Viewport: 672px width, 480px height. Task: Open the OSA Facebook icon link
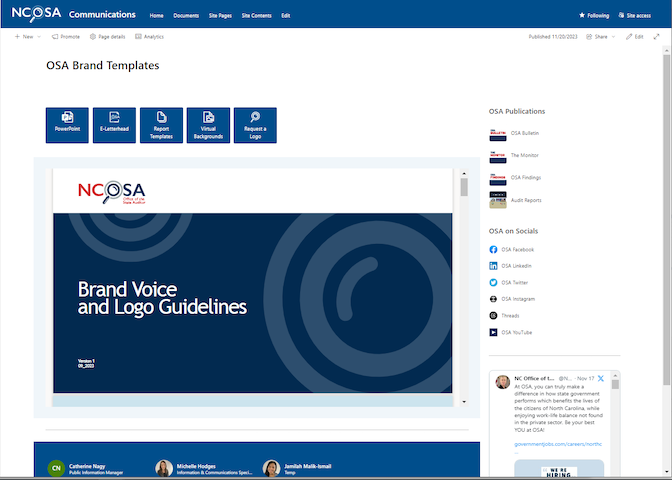[x=494, y=249]
